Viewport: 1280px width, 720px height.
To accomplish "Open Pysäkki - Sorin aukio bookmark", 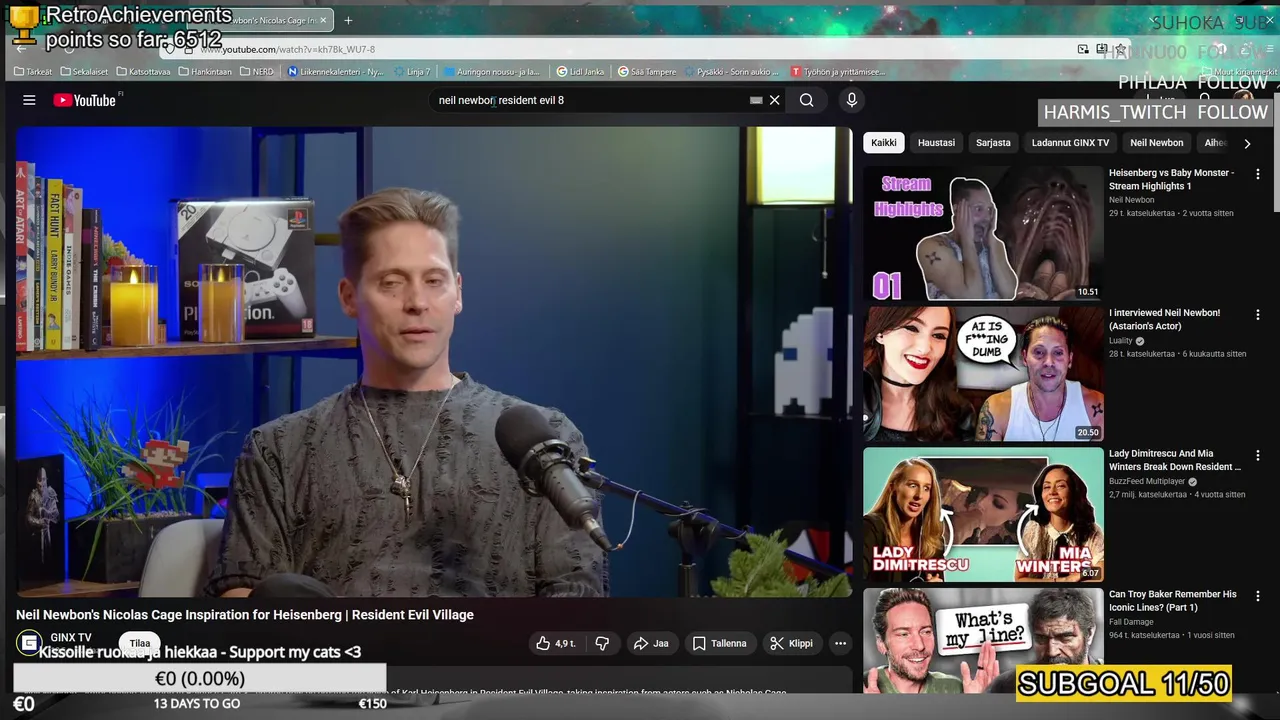I will tap(731, 72).
